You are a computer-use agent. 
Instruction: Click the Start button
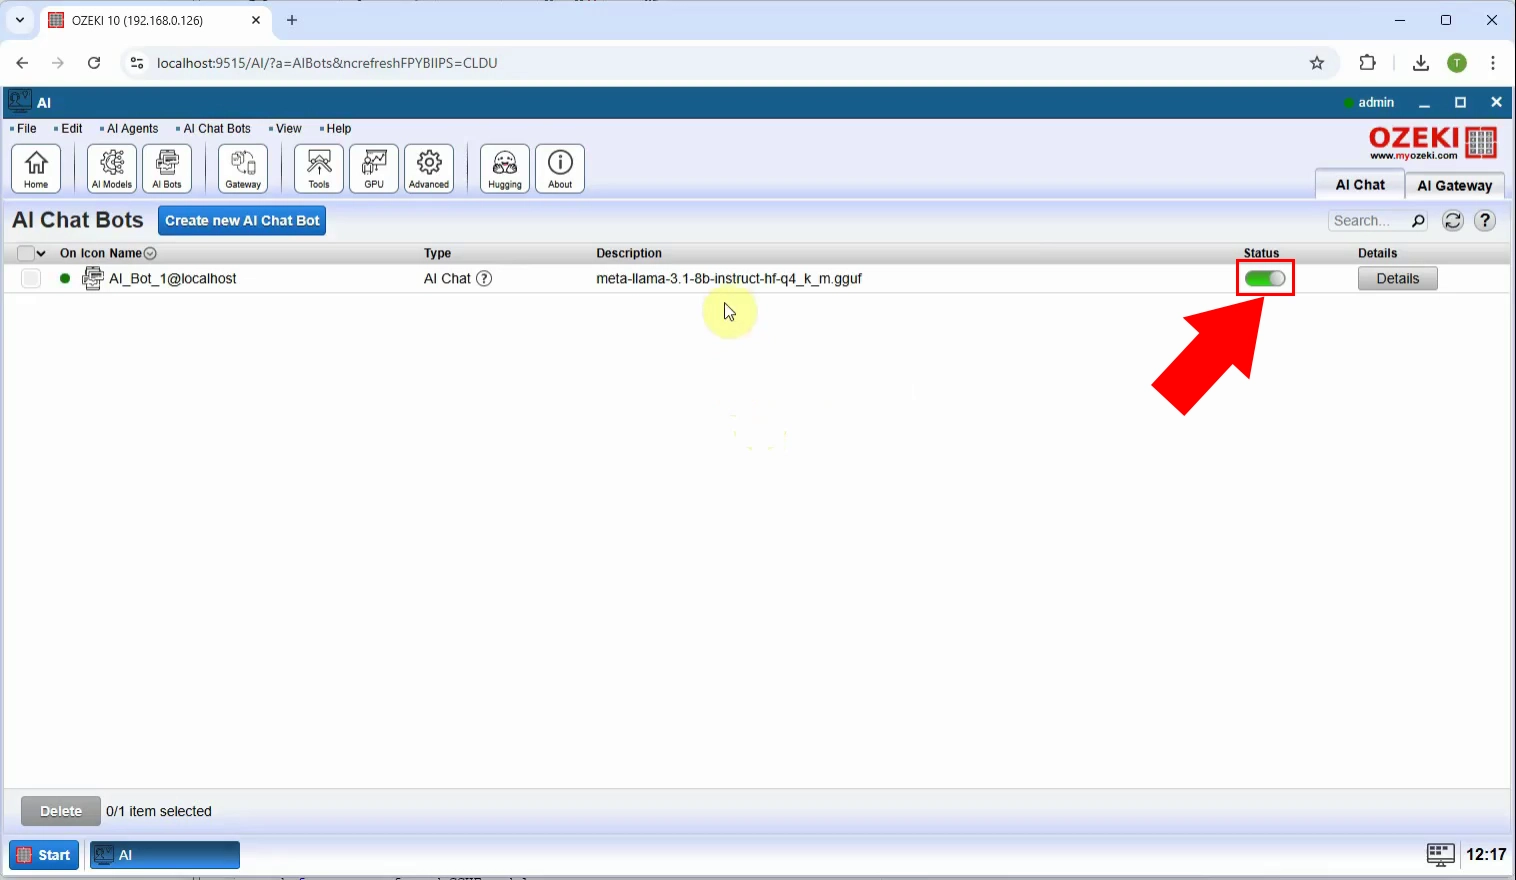point(44,855)
